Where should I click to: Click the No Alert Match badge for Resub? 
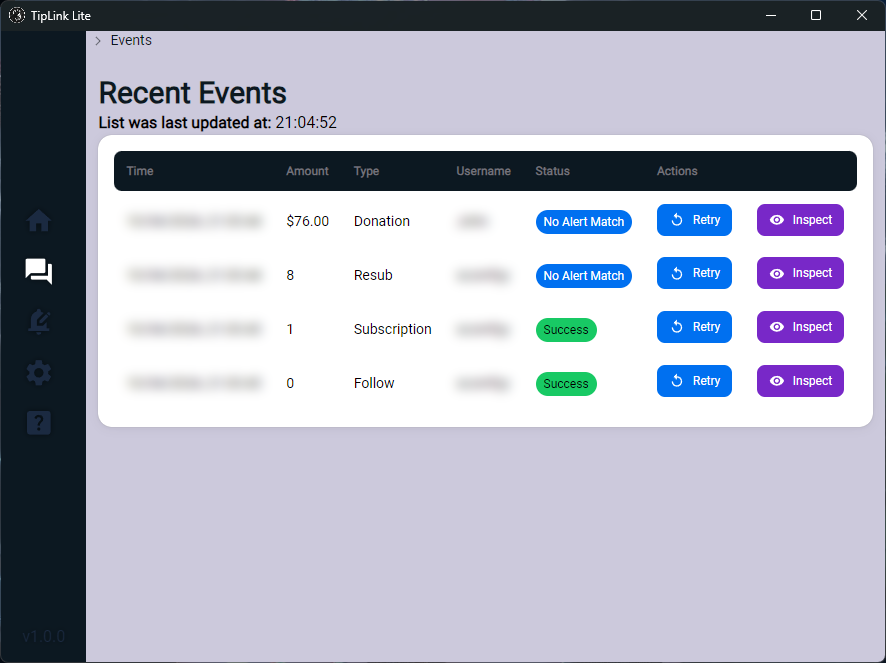tap(584, 276)
